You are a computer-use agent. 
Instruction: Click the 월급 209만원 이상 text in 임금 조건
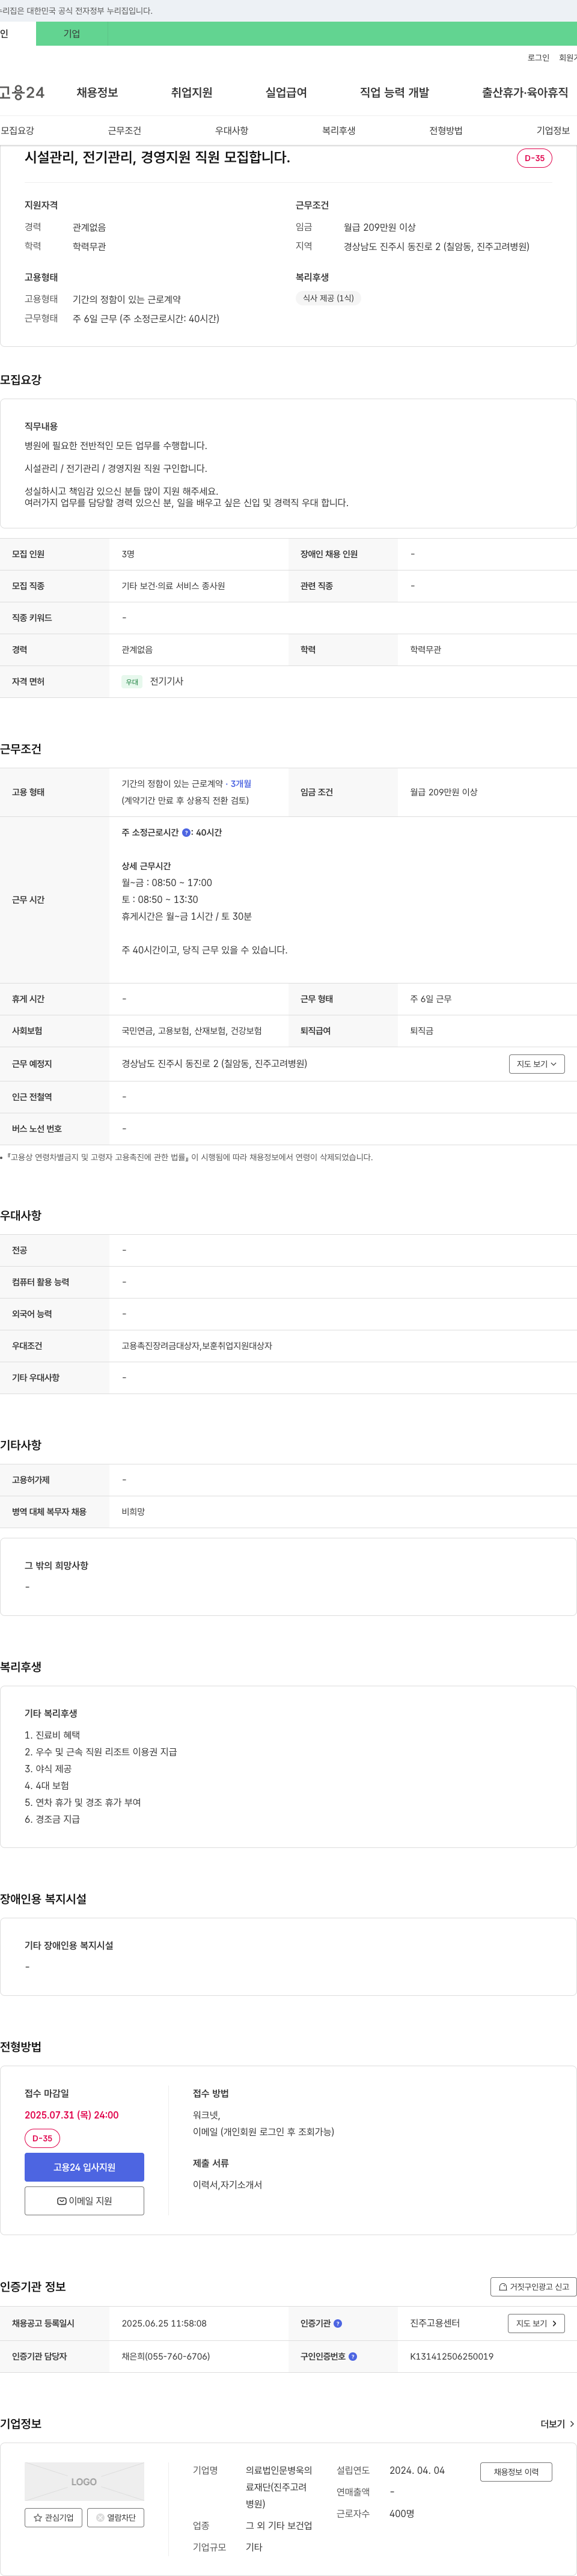tap(444, 792)
